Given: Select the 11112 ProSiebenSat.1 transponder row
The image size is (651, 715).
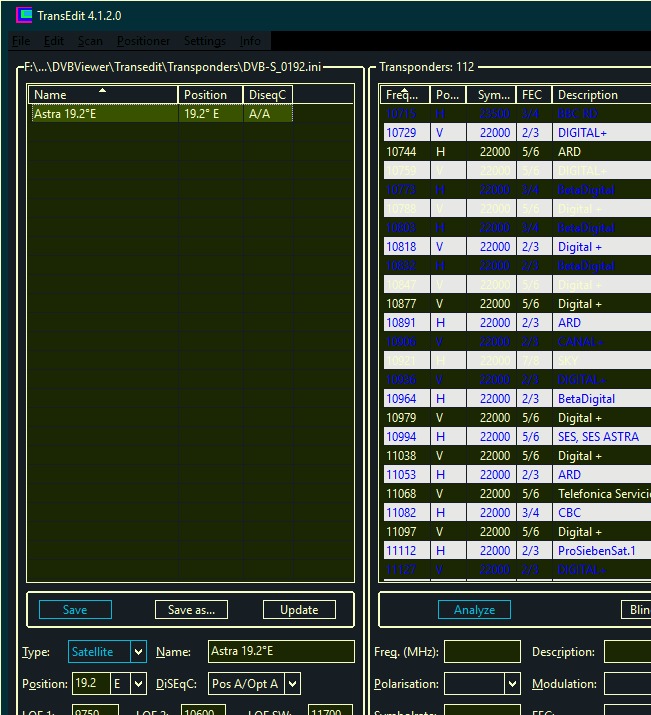Looking at the screenshot, I should 515,551.
